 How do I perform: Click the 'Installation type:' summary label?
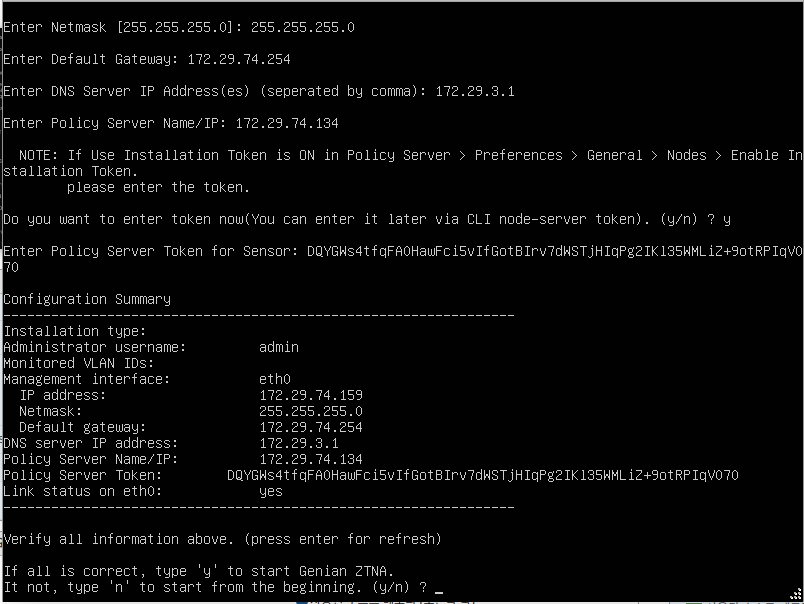(x=75, y=331)
